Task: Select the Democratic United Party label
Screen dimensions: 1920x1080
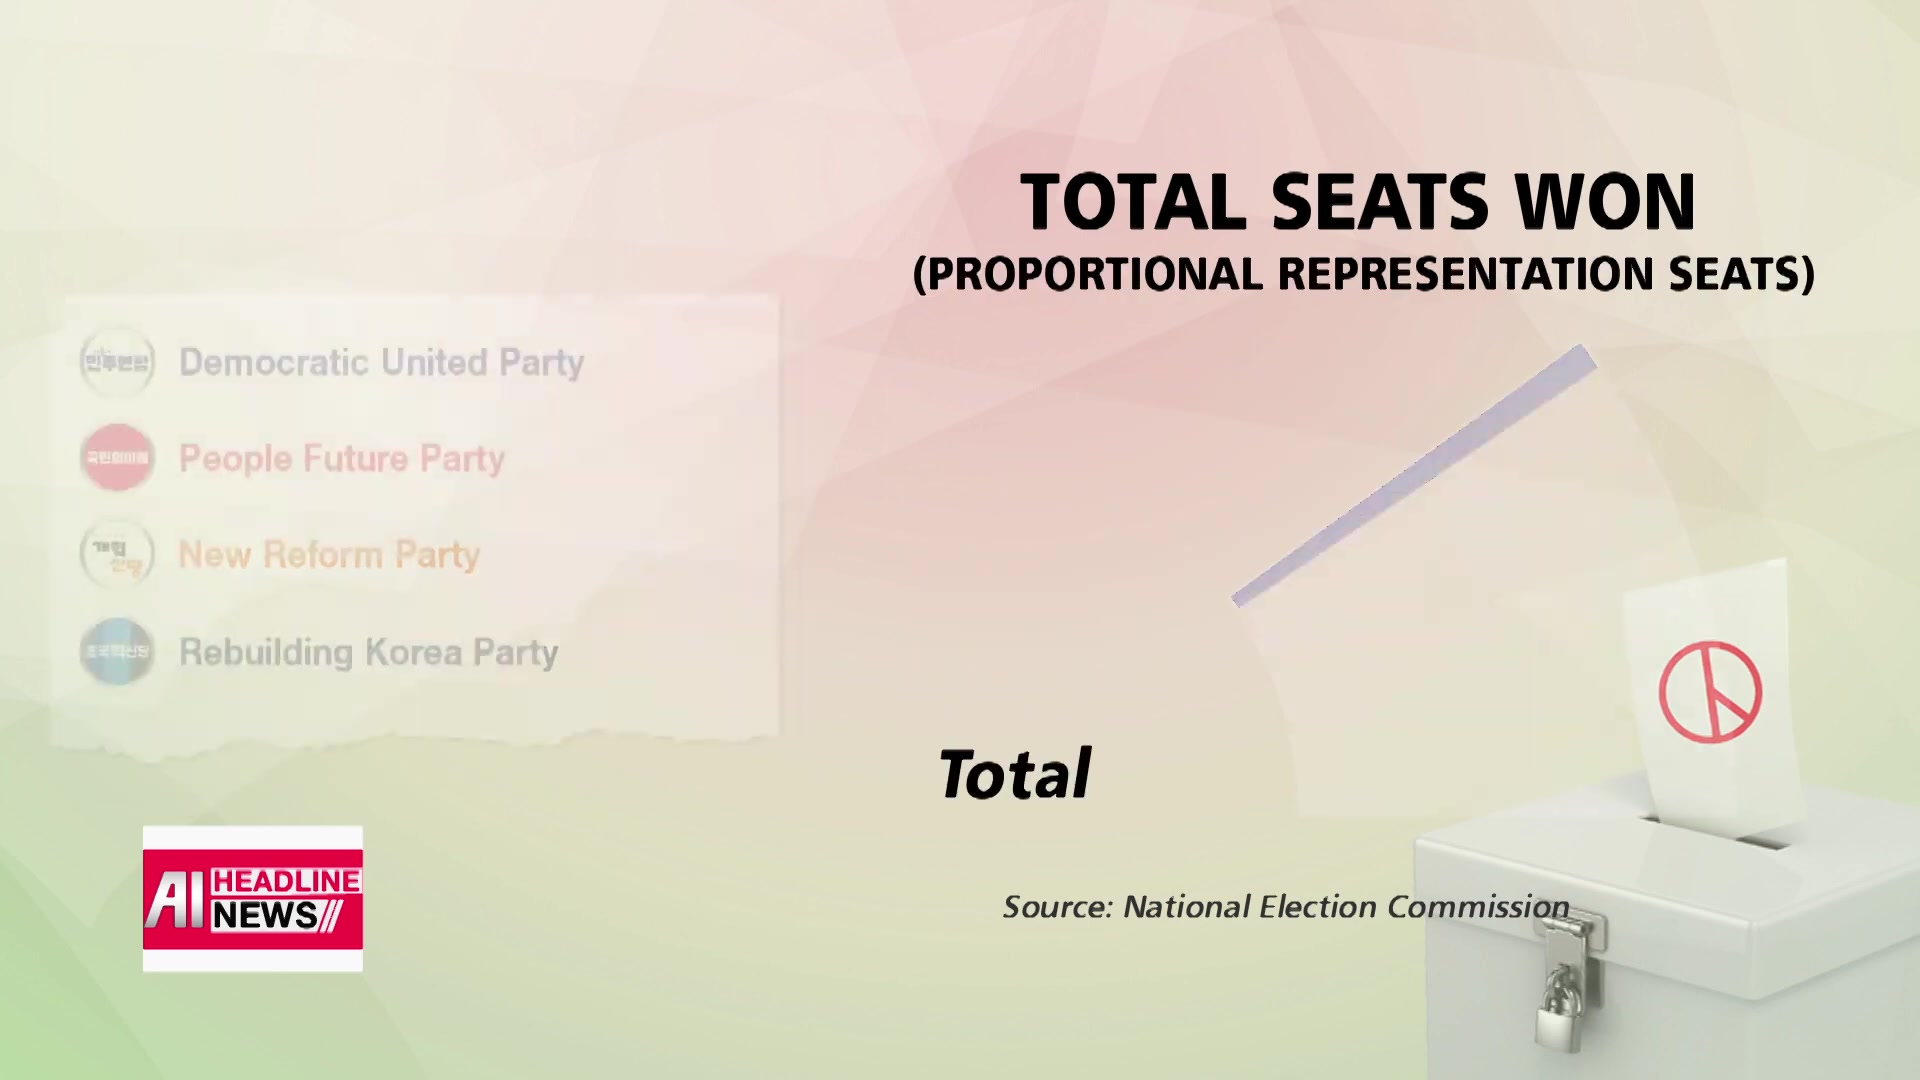Action: (x=381, y=362)
